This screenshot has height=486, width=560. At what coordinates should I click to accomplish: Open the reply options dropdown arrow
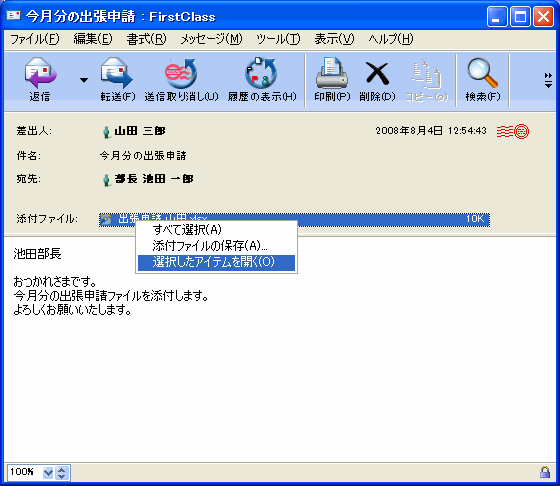[x=84, y=80]
